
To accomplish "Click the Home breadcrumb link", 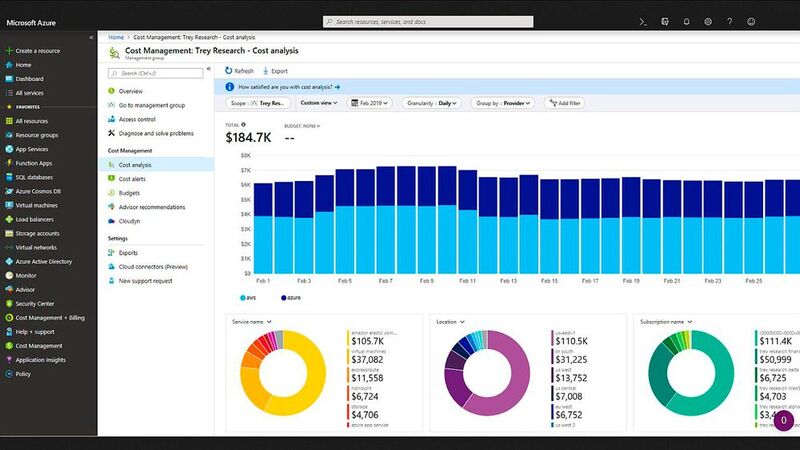I will (x=116, y=37).
